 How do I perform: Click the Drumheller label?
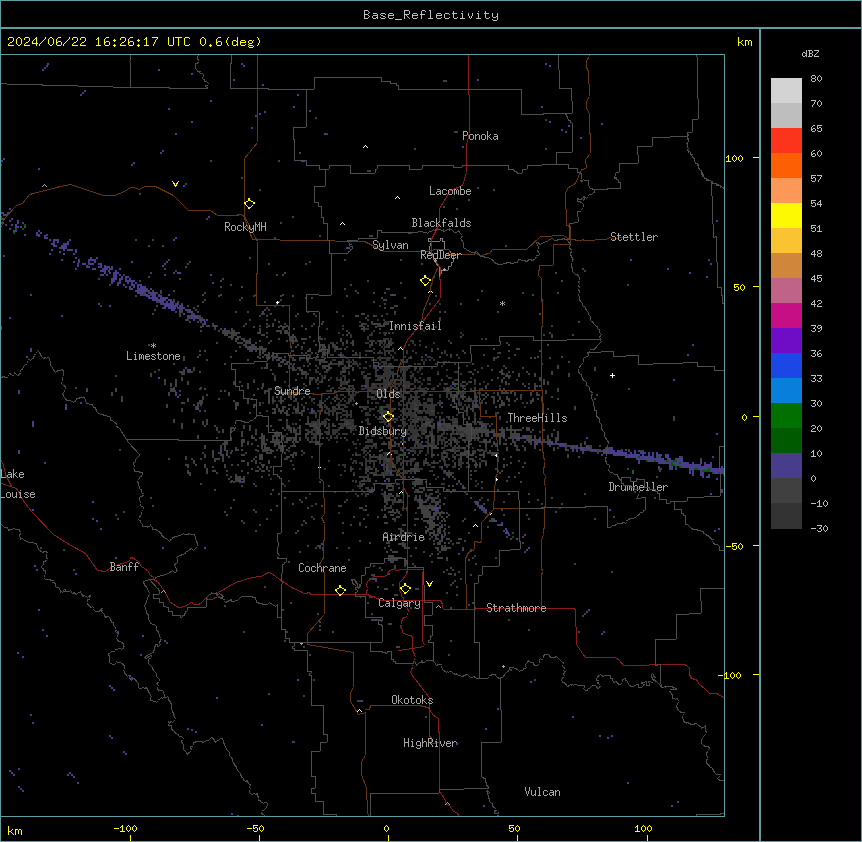(x=638, y=487)
